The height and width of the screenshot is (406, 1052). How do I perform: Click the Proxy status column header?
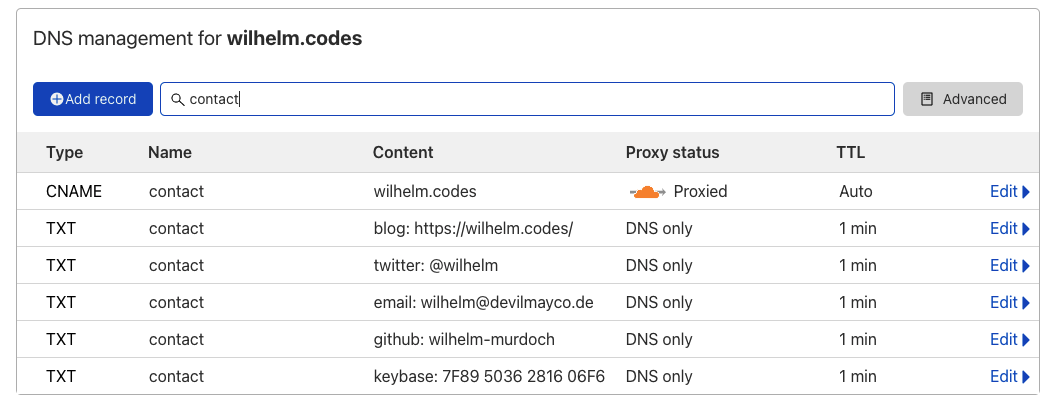[x=672, y=153]
